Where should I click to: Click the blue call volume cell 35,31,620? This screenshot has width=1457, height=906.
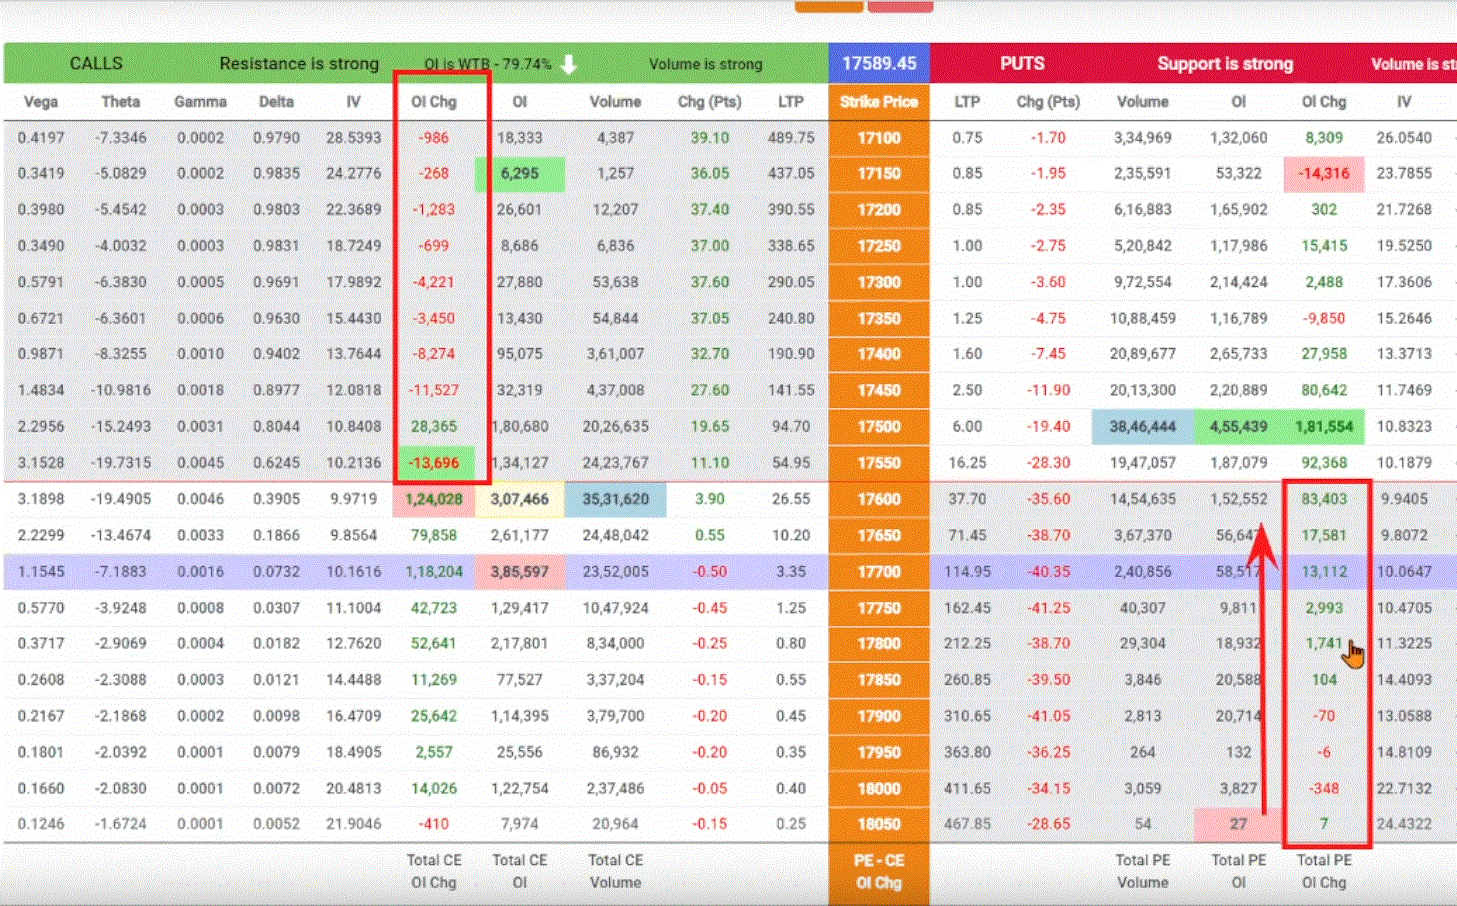(615, 499)
